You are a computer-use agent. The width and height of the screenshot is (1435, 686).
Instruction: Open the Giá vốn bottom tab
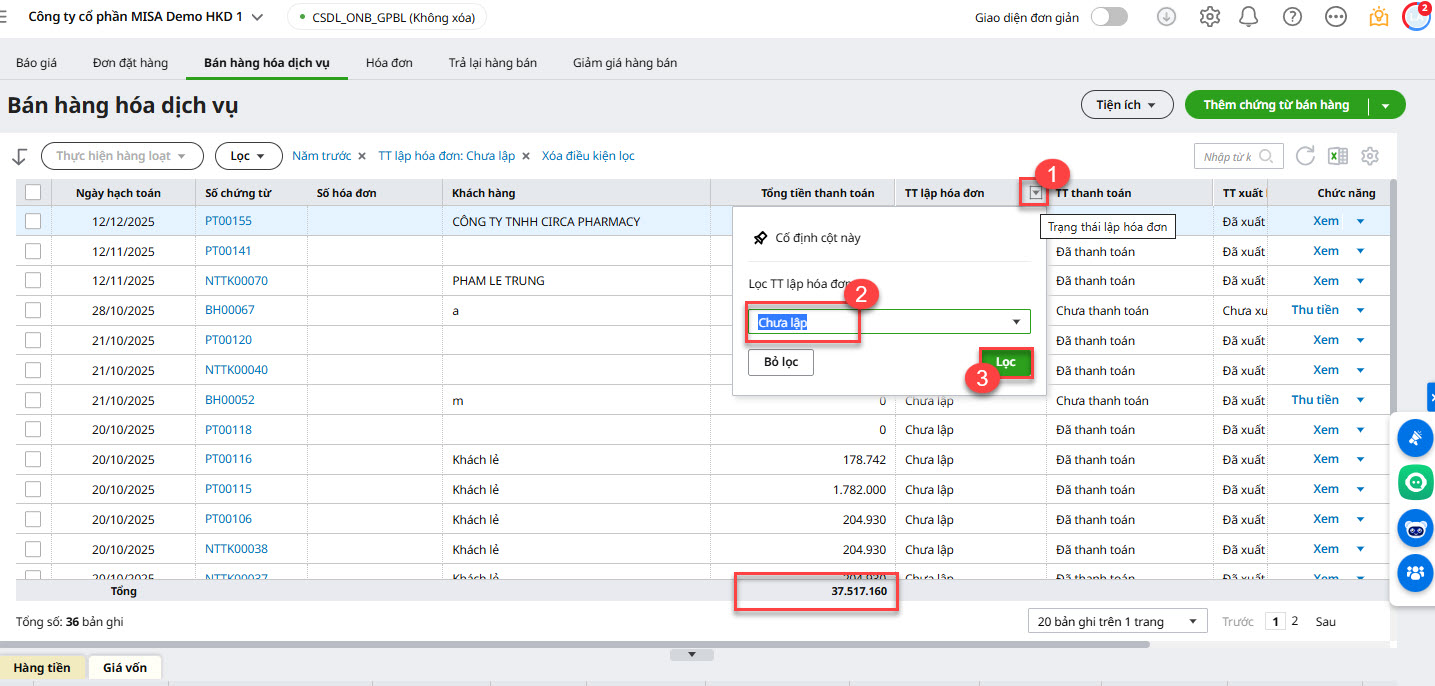pos(125,668)
